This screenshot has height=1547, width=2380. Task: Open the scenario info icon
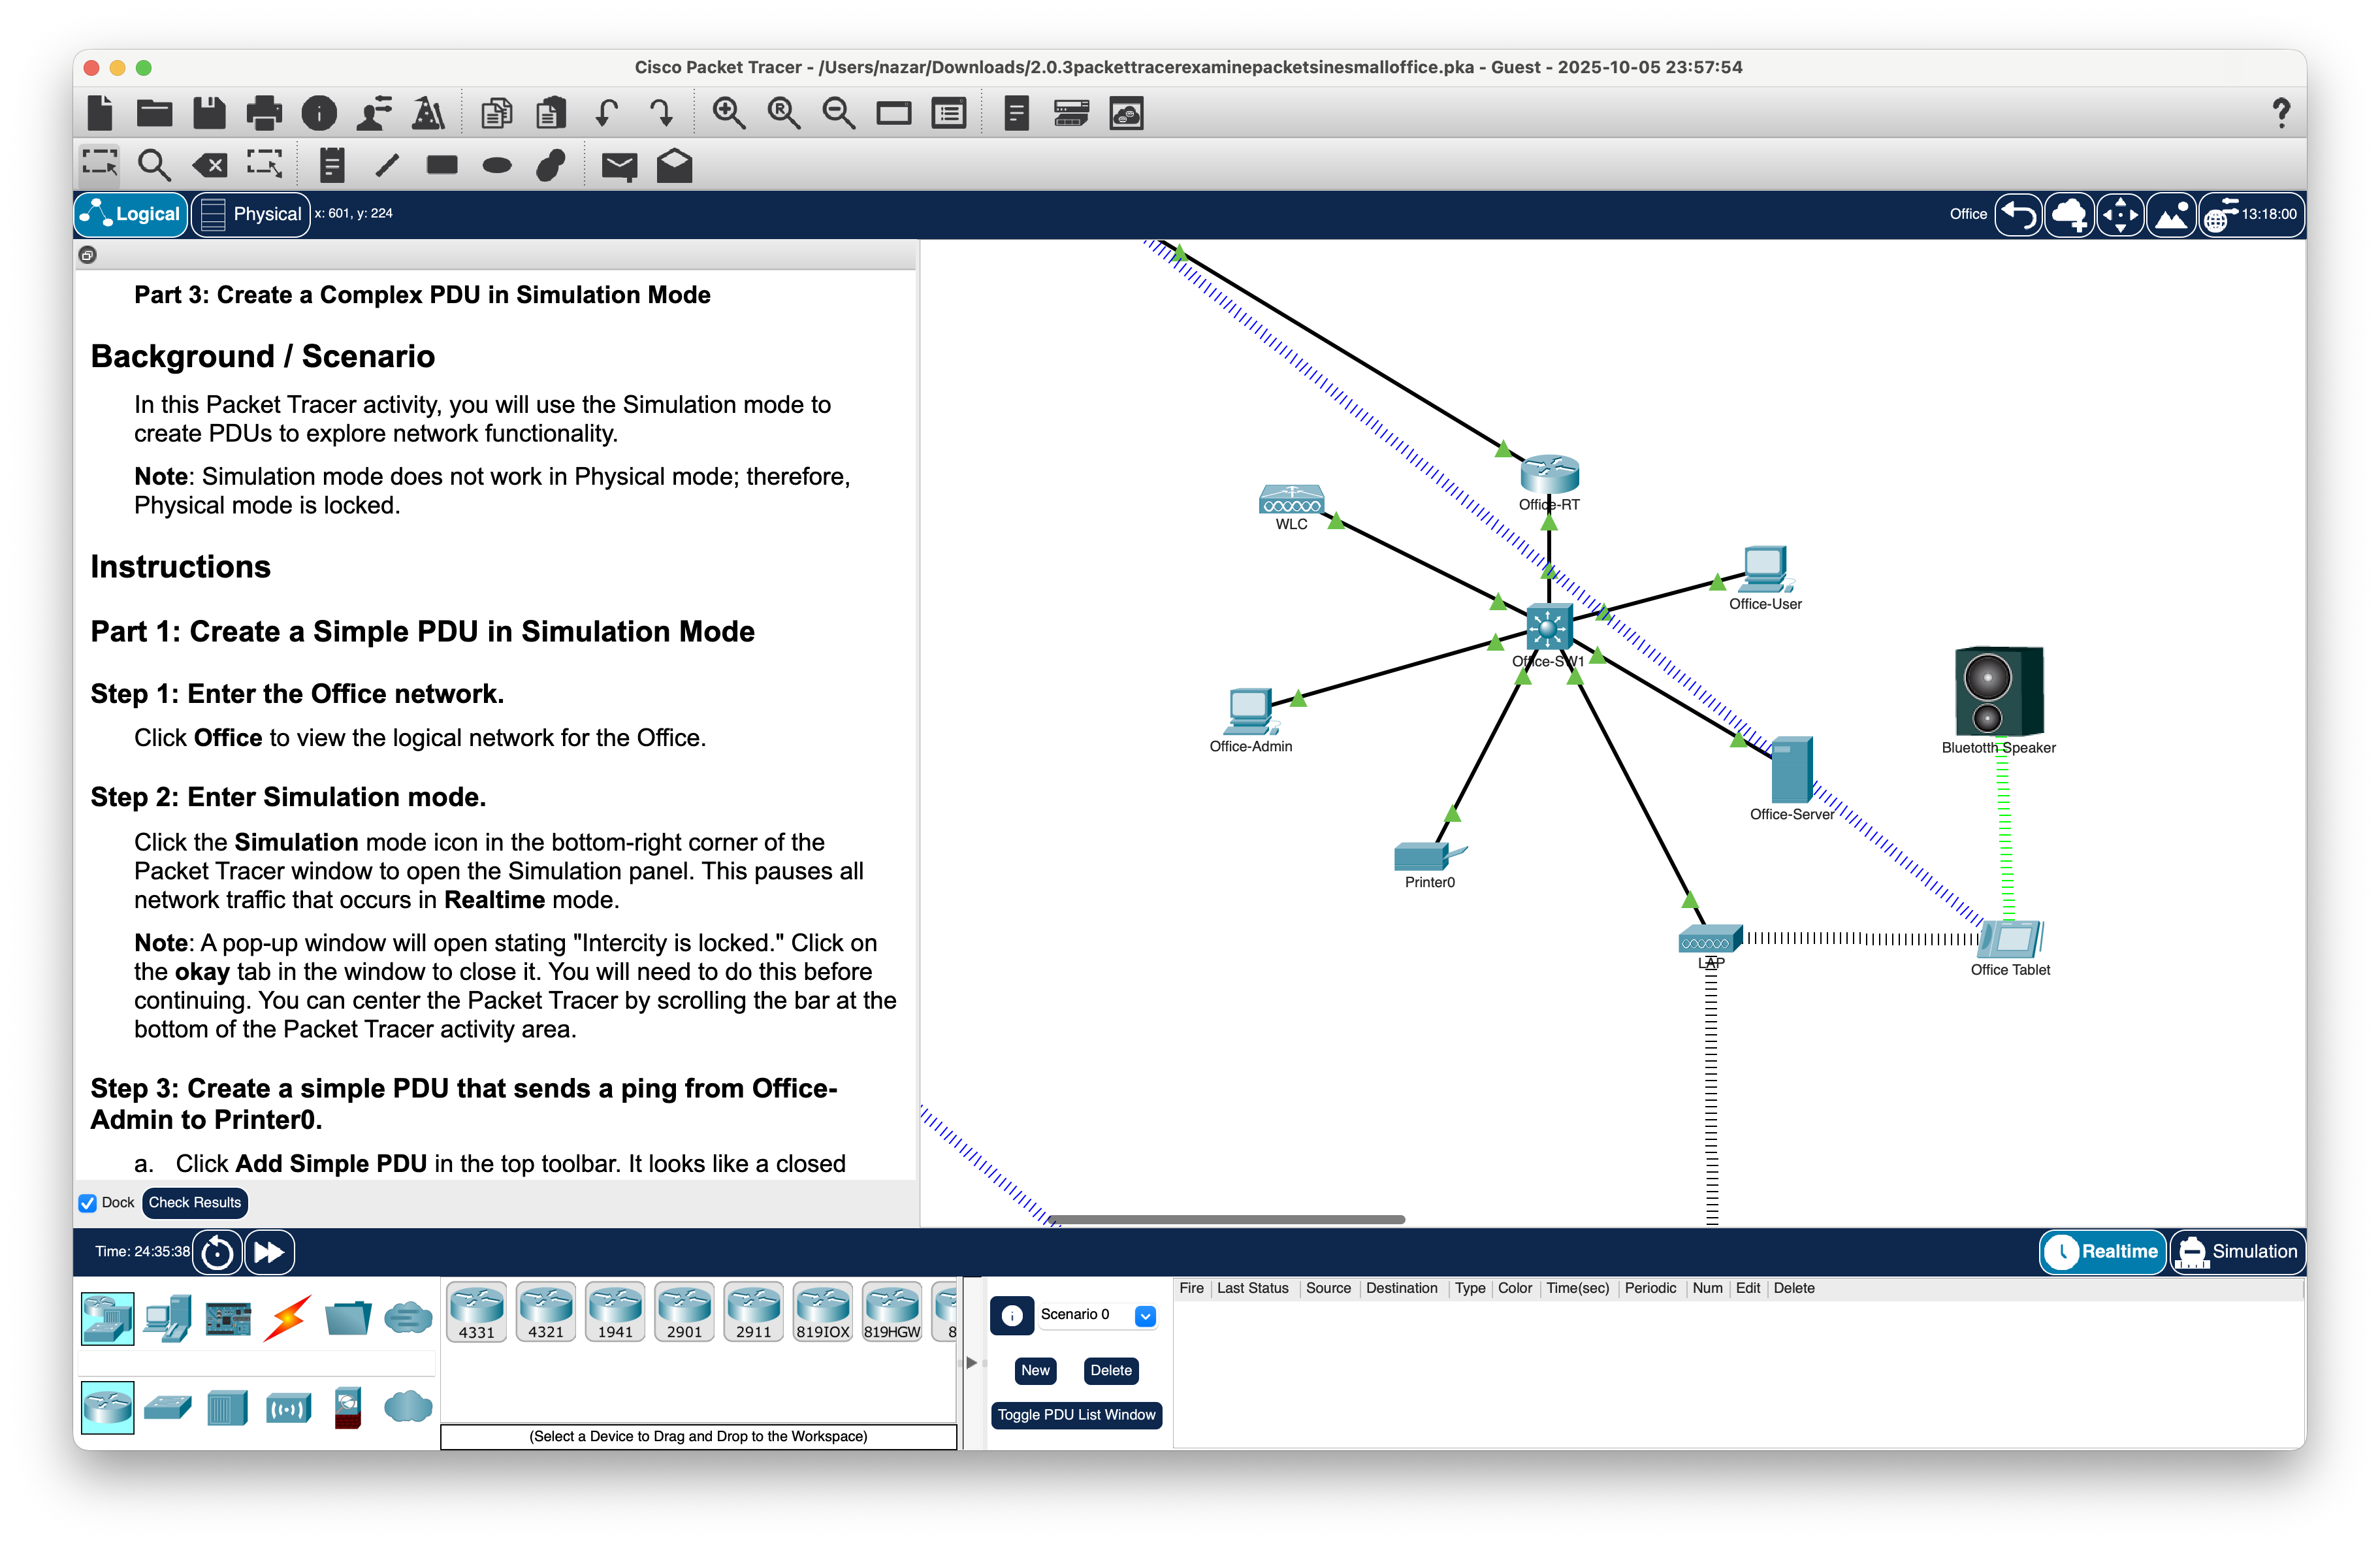pos(1012,1315)
